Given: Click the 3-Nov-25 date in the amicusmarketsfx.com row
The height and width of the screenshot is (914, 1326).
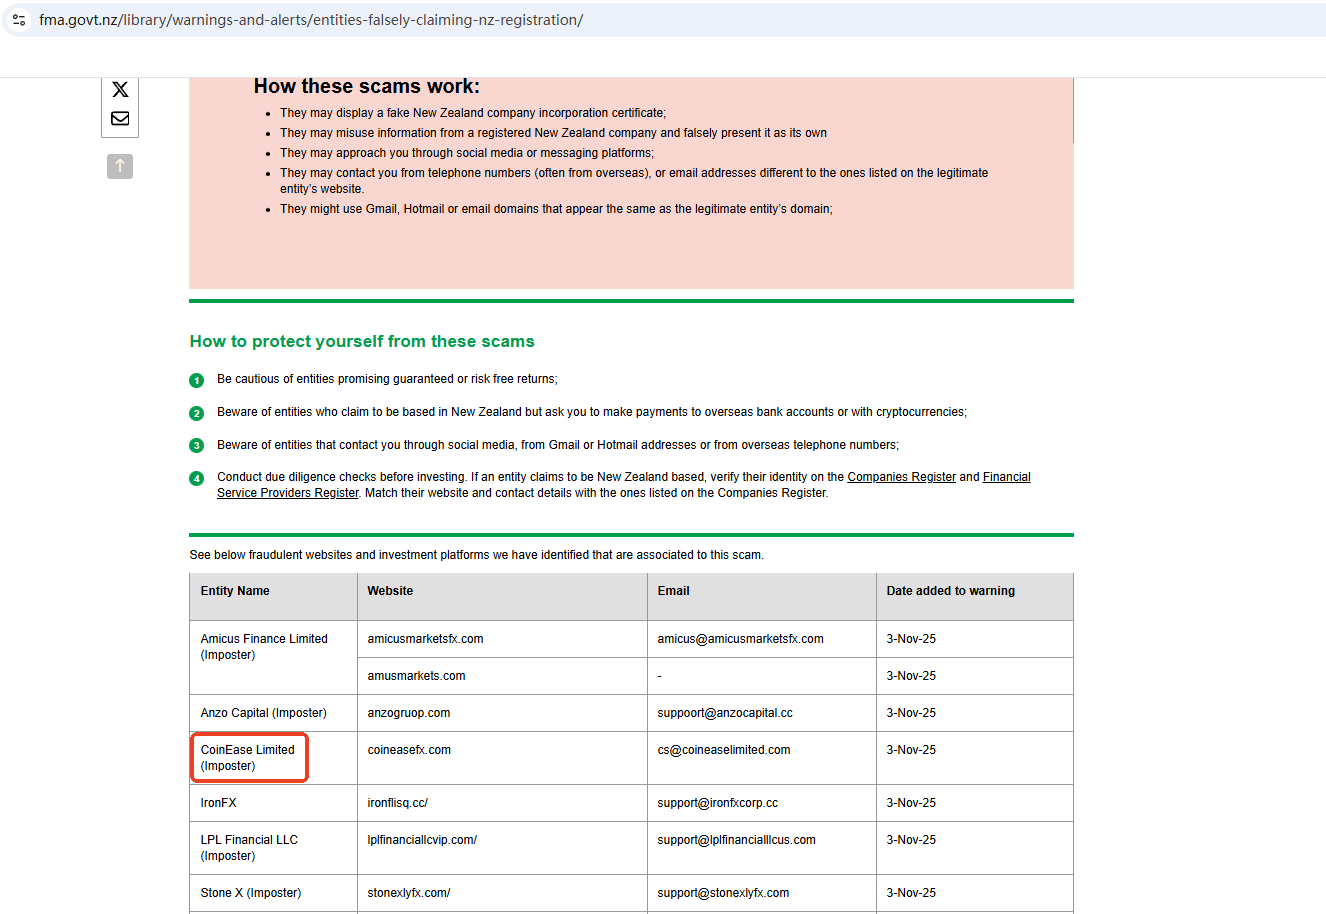Looking at the screenshot, I should (911, 639).
